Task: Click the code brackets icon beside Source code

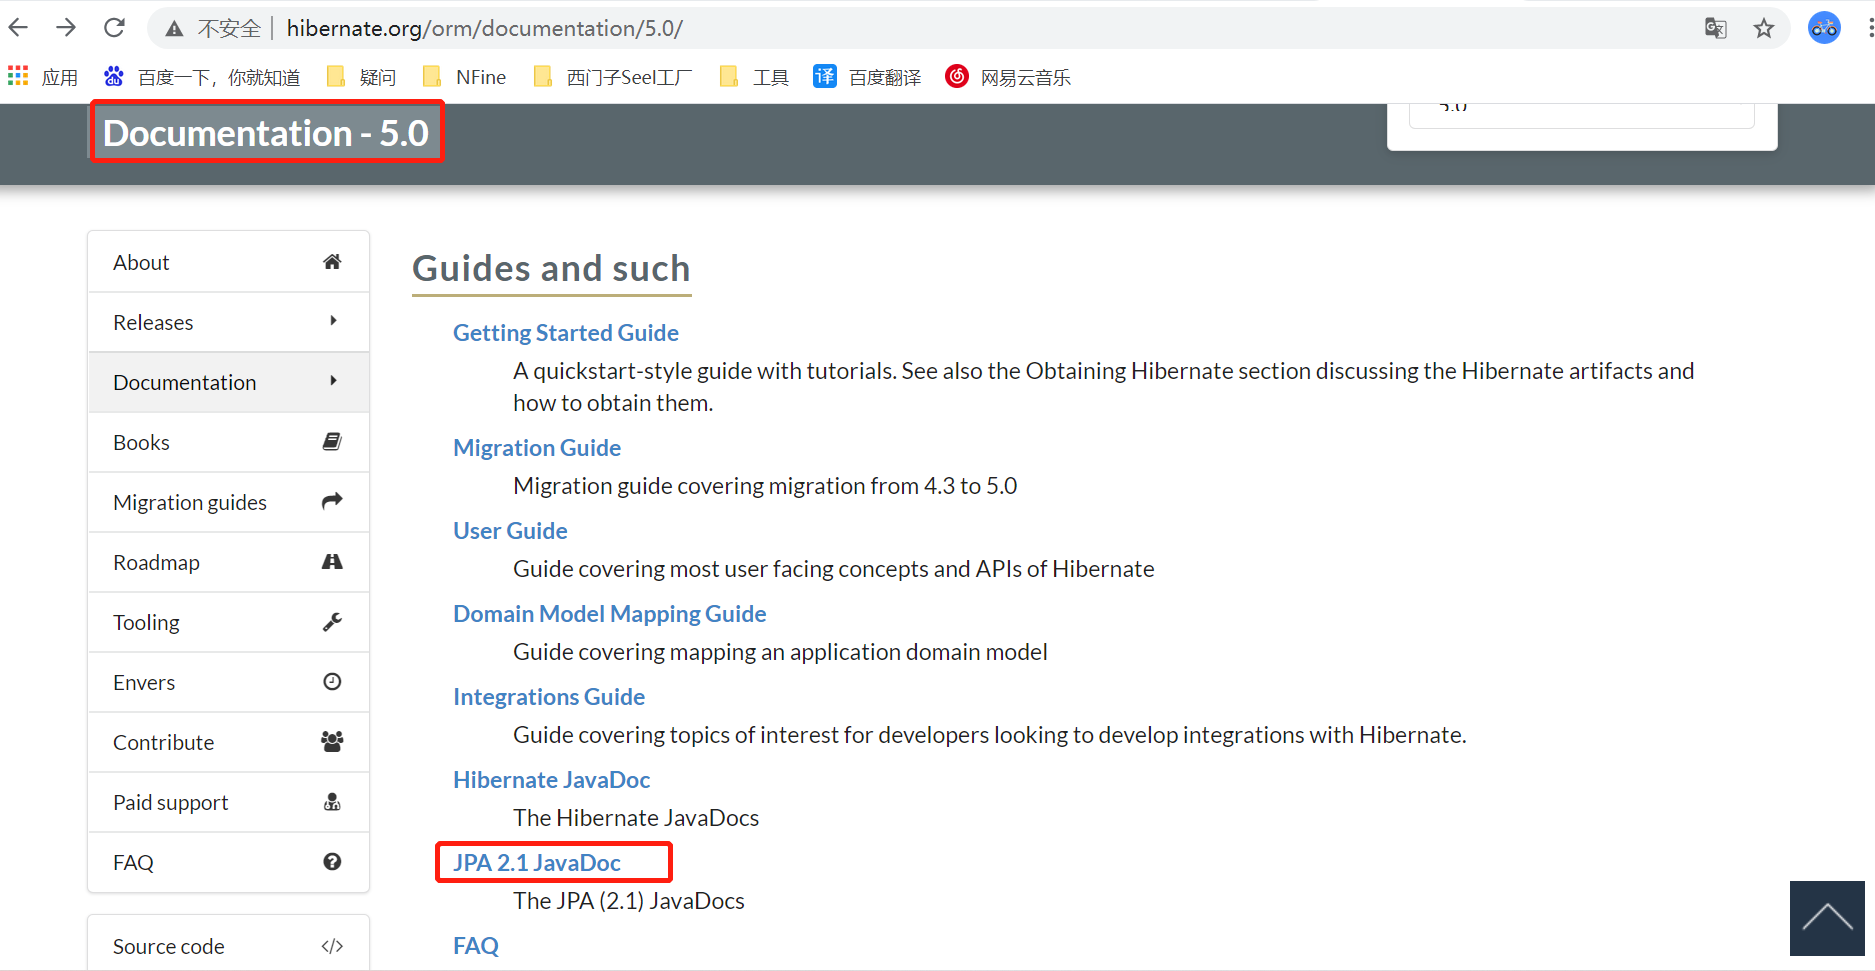Action: (332, 946)
